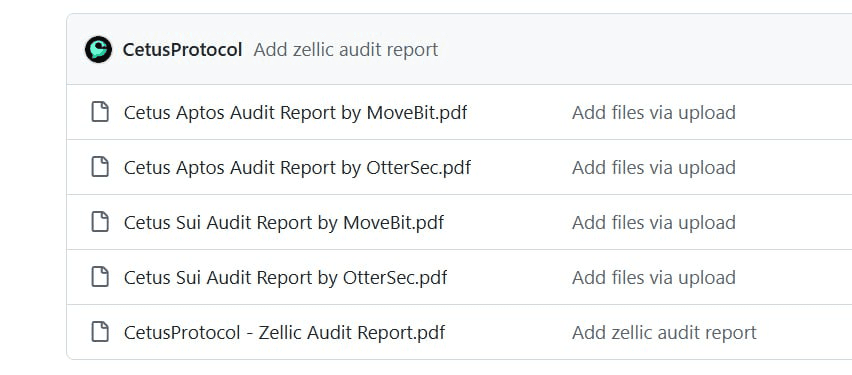View 'Add zellic audit report' commit in Zellic row
Image resolution: width=852 pixels, height=375 pixels.
click(664, 333)
